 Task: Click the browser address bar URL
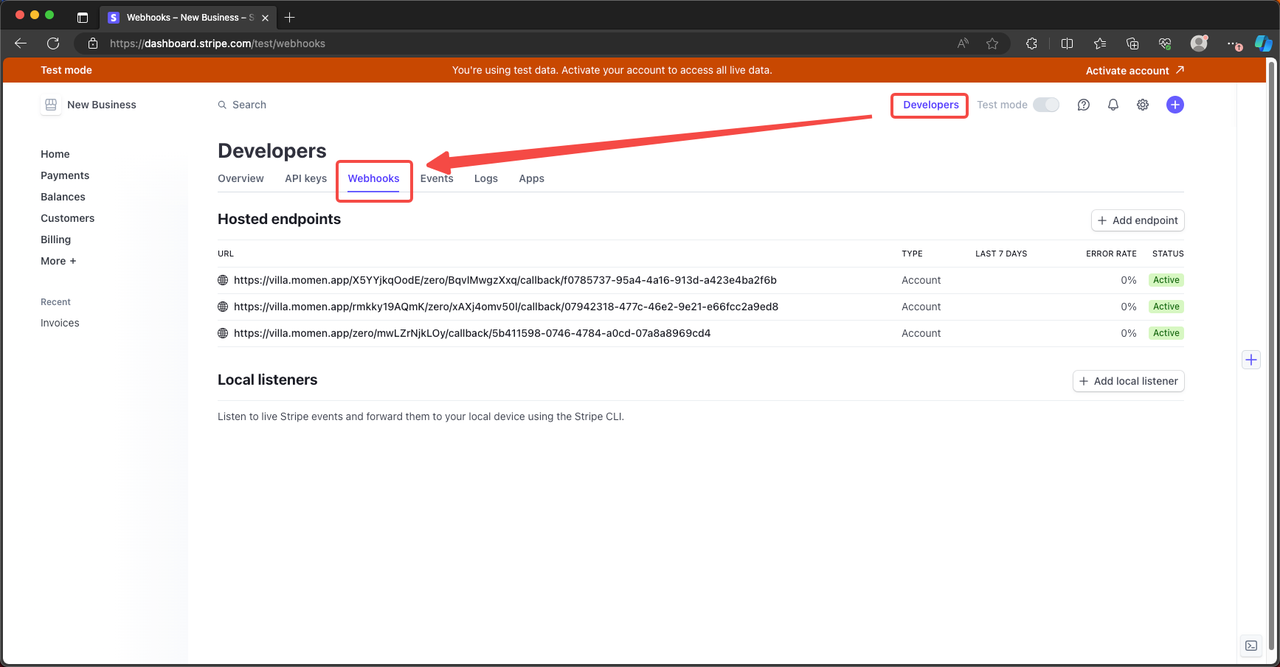tap(217, 44)
